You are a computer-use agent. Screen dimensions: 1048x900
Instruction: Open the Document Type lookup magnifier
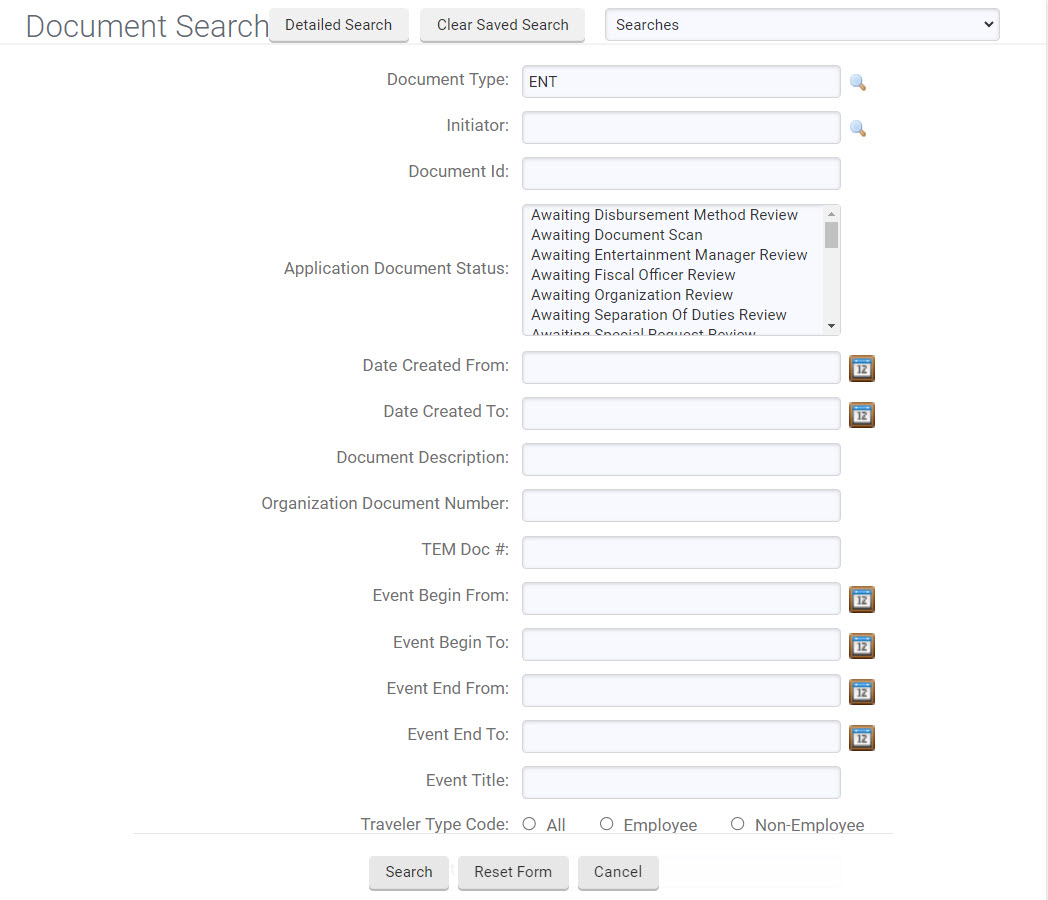(x=857, y=83)
